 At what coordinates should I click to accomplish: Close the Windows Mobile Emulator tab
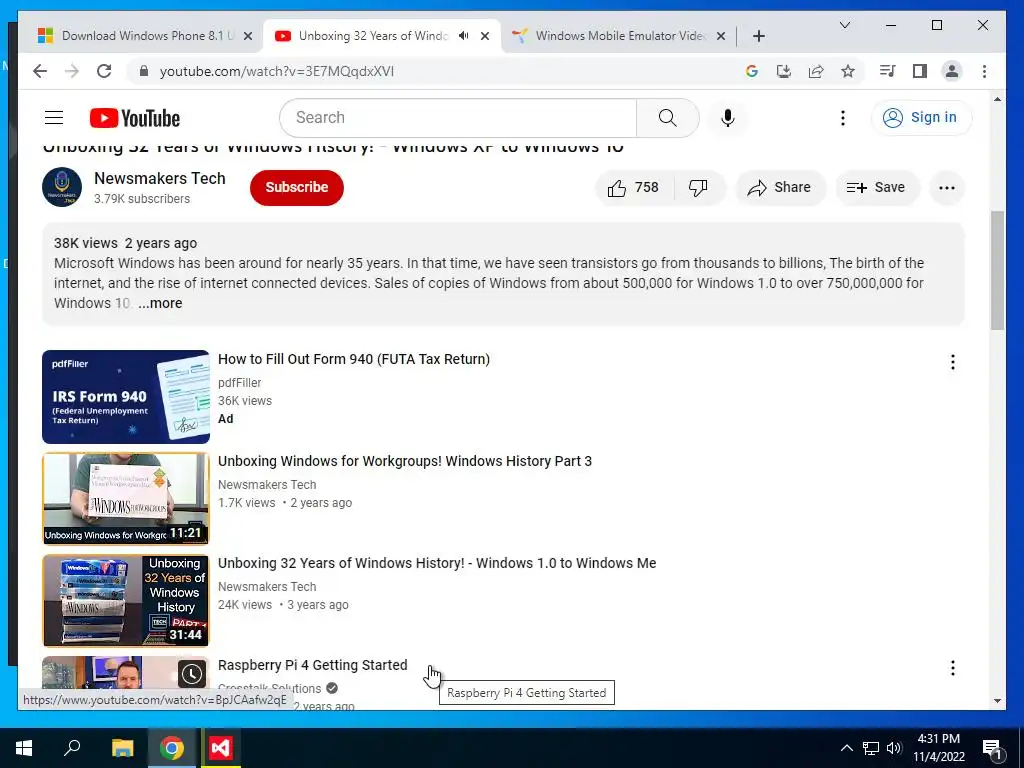click(720, 36)
